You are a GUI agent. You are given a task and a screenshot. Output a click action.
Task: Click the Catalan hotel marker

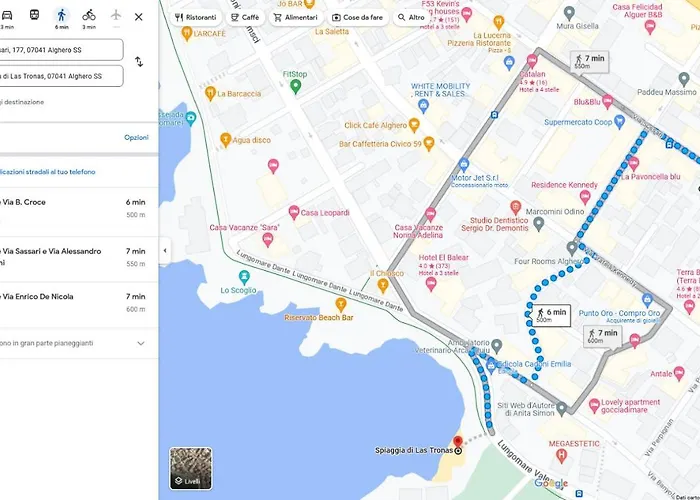click(532, 61)
